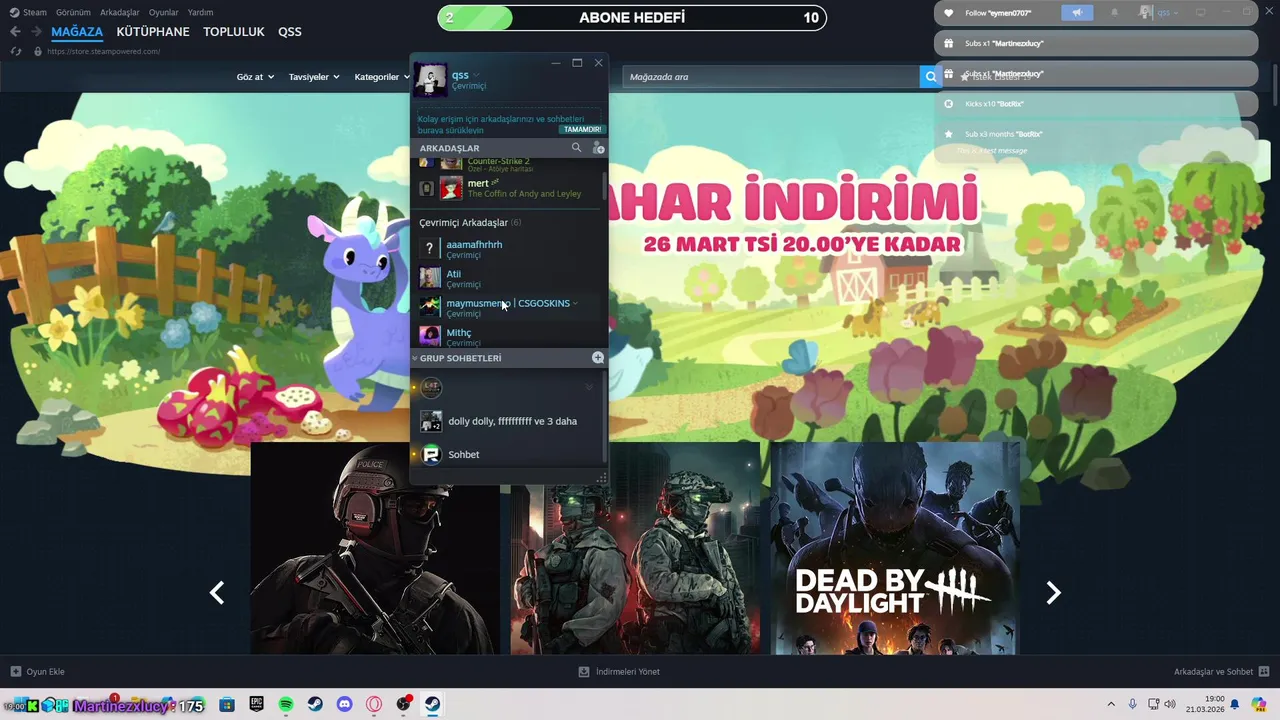Open the Oyunlar menu
Image resolution: width=1280 pixels, height=720 pixels.
[163, 13]
